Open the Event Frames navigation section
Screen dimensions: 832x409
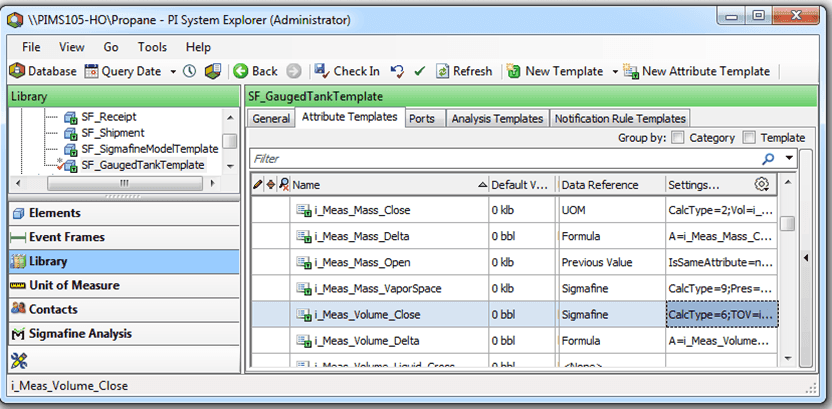[x=123, y=237]
